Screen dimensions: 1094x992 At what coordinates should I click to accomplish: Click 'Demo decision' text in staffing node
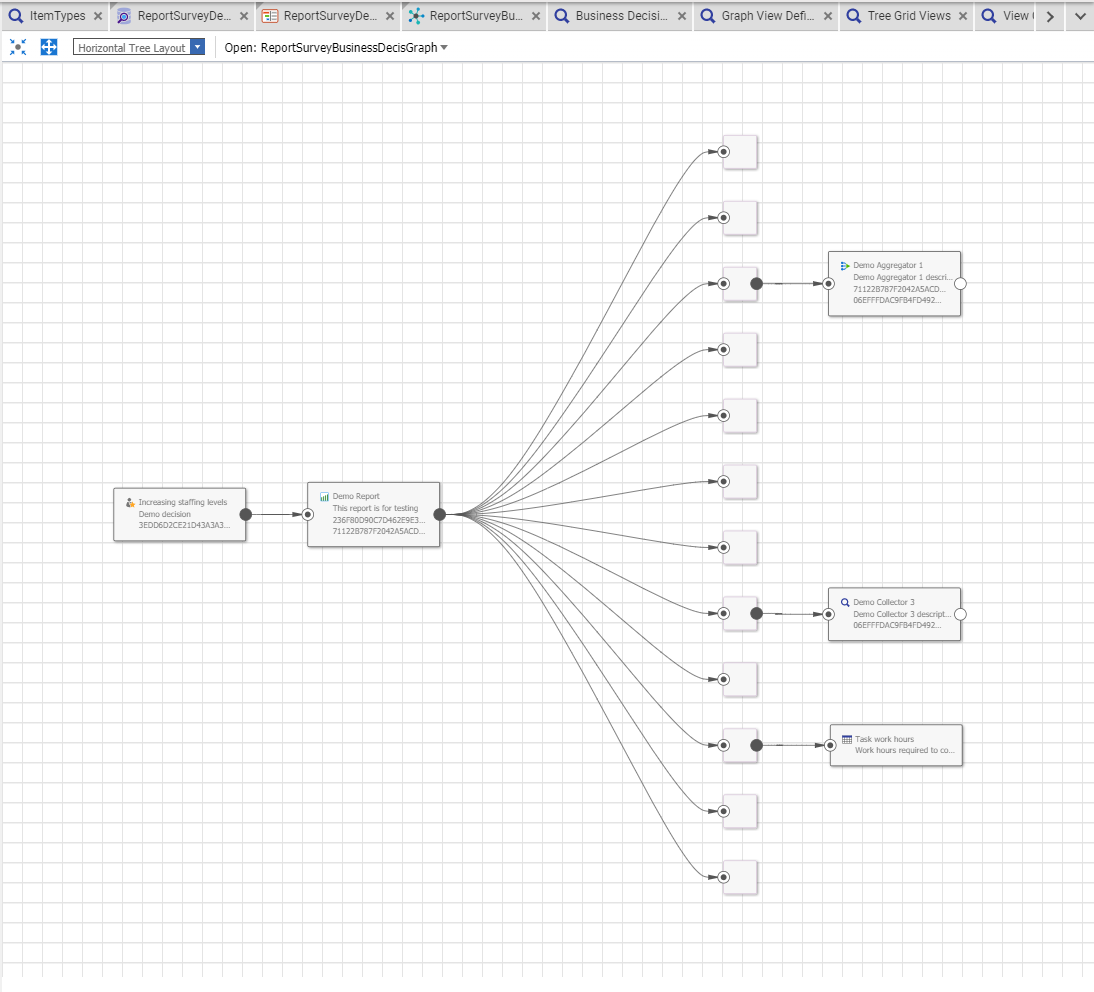[x=164, y=514]
